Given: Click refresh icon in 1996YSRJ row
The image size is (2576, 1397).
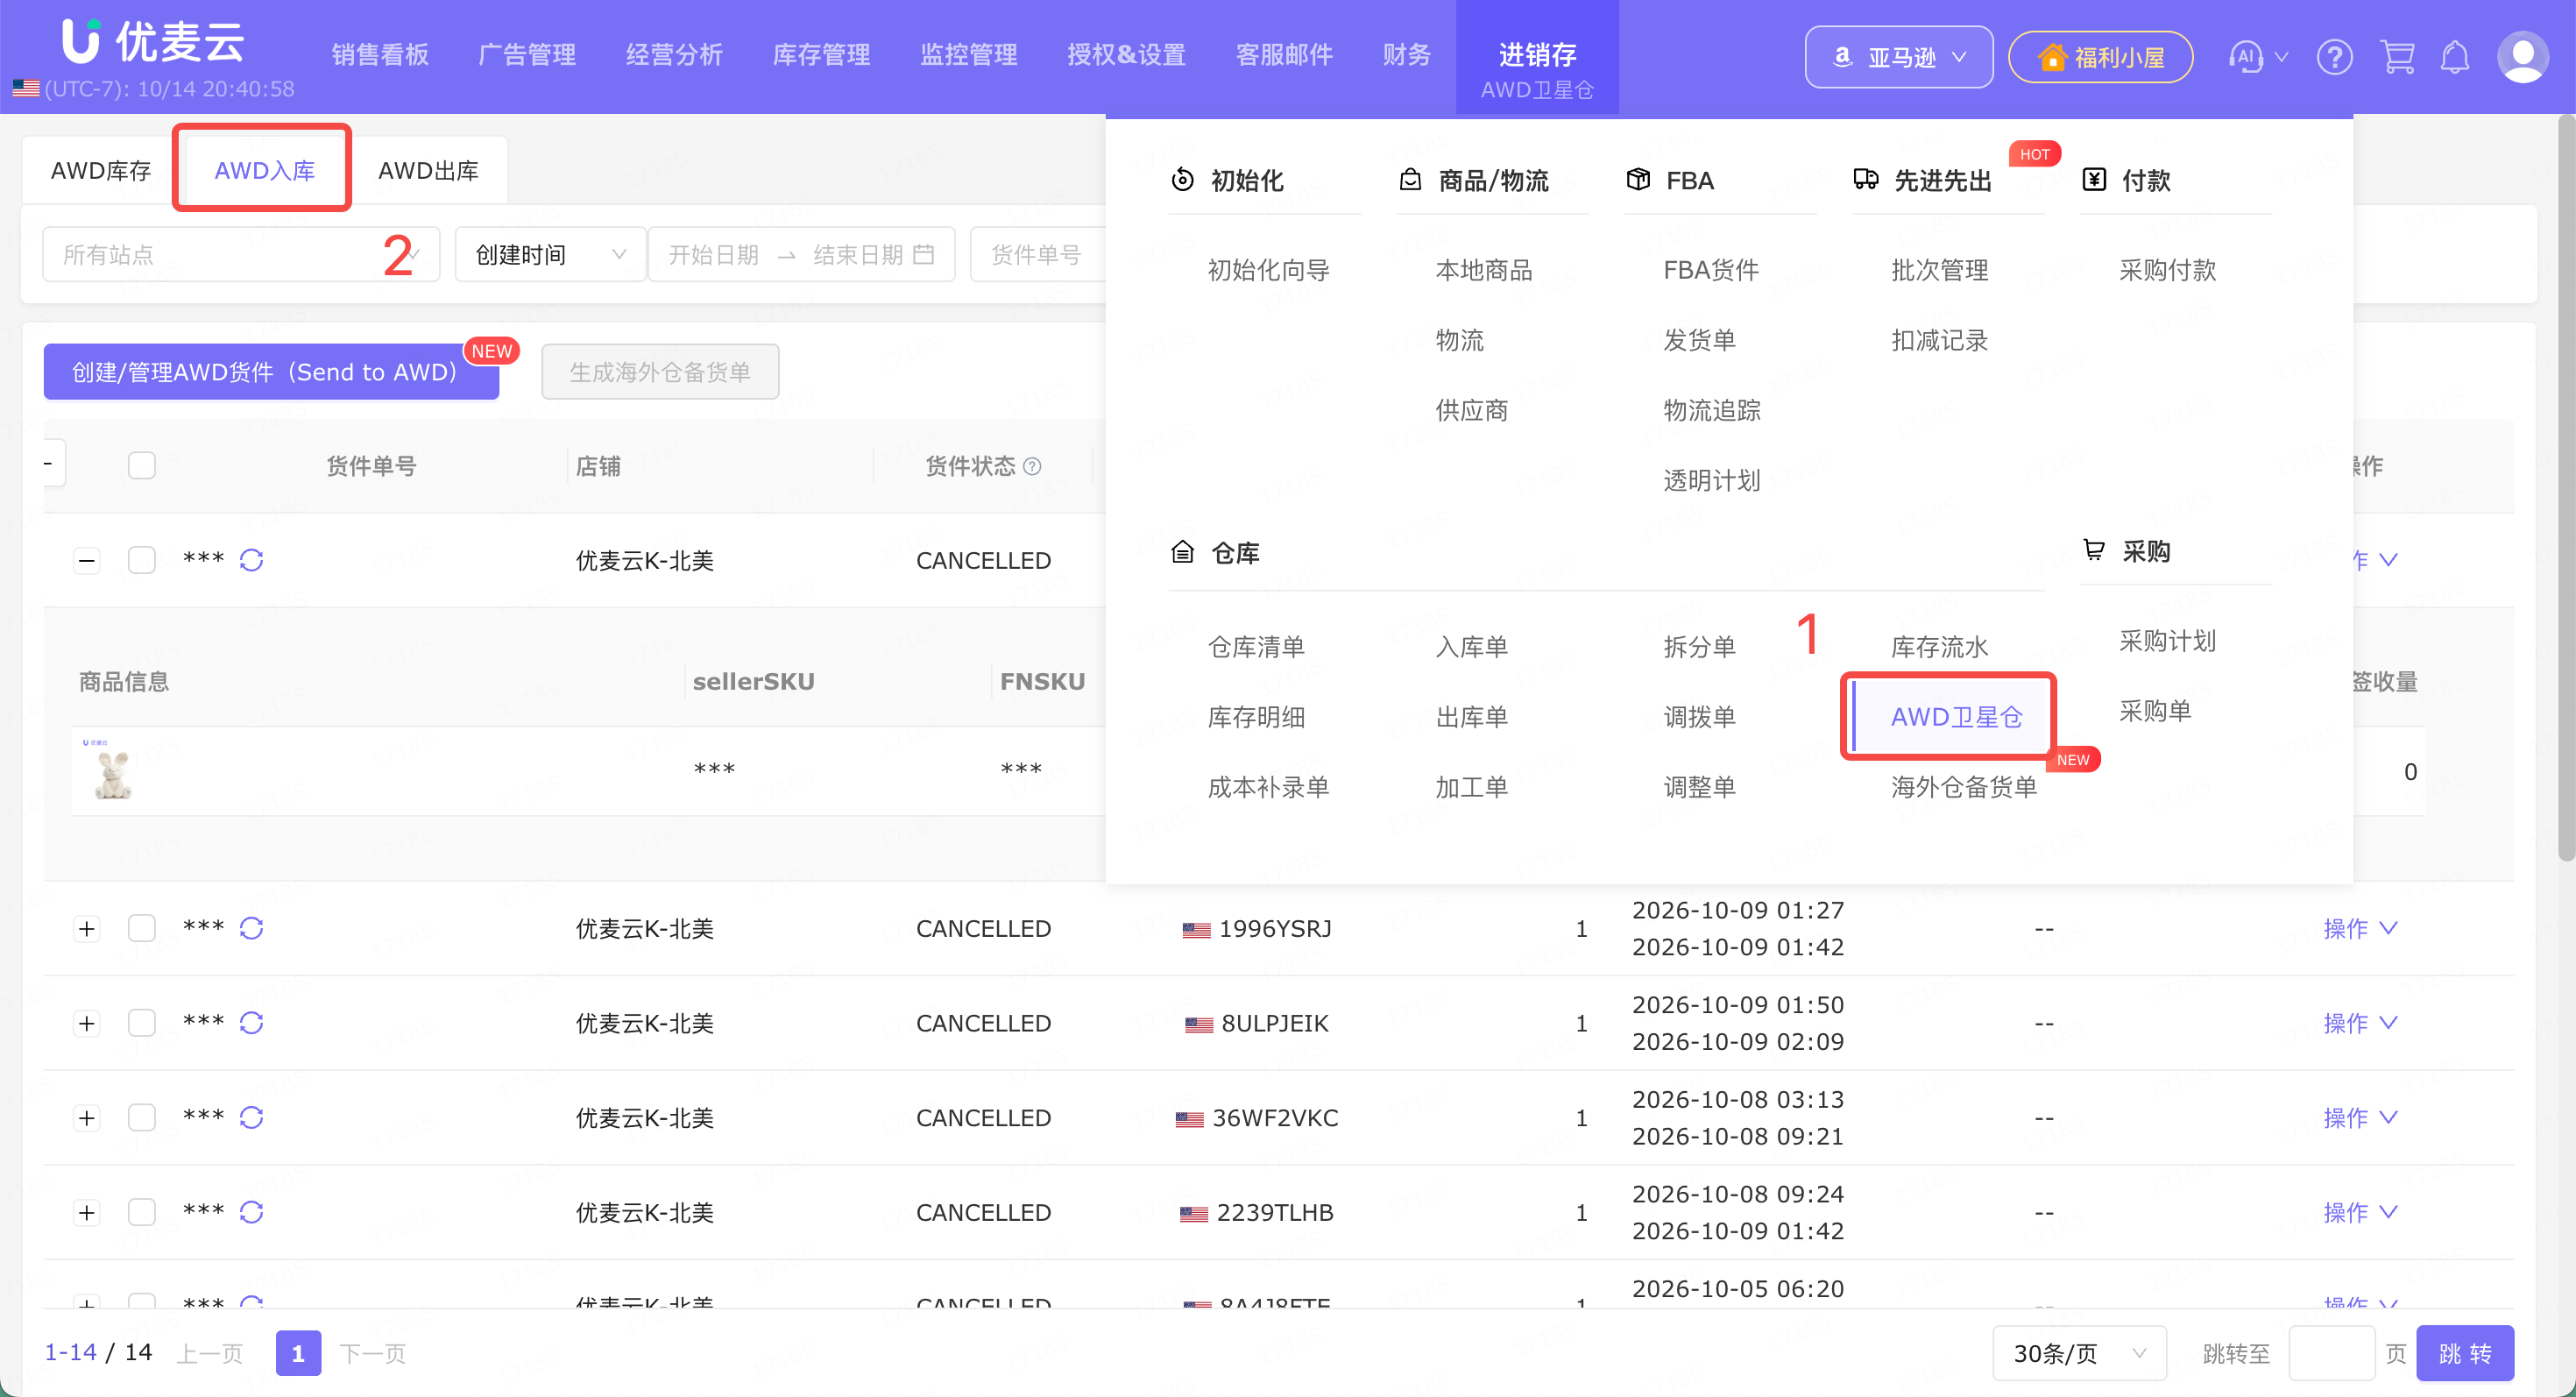Looking at the screenshot, I should pos(251,928).
